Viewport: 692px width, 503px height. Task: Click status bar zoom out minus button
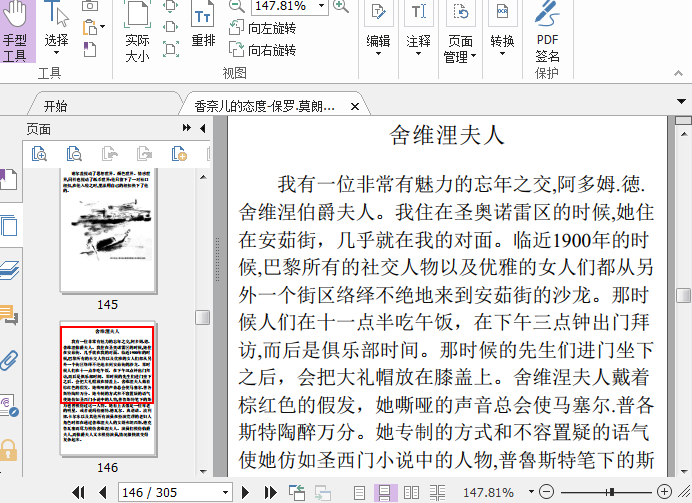[x=547, y=492]
